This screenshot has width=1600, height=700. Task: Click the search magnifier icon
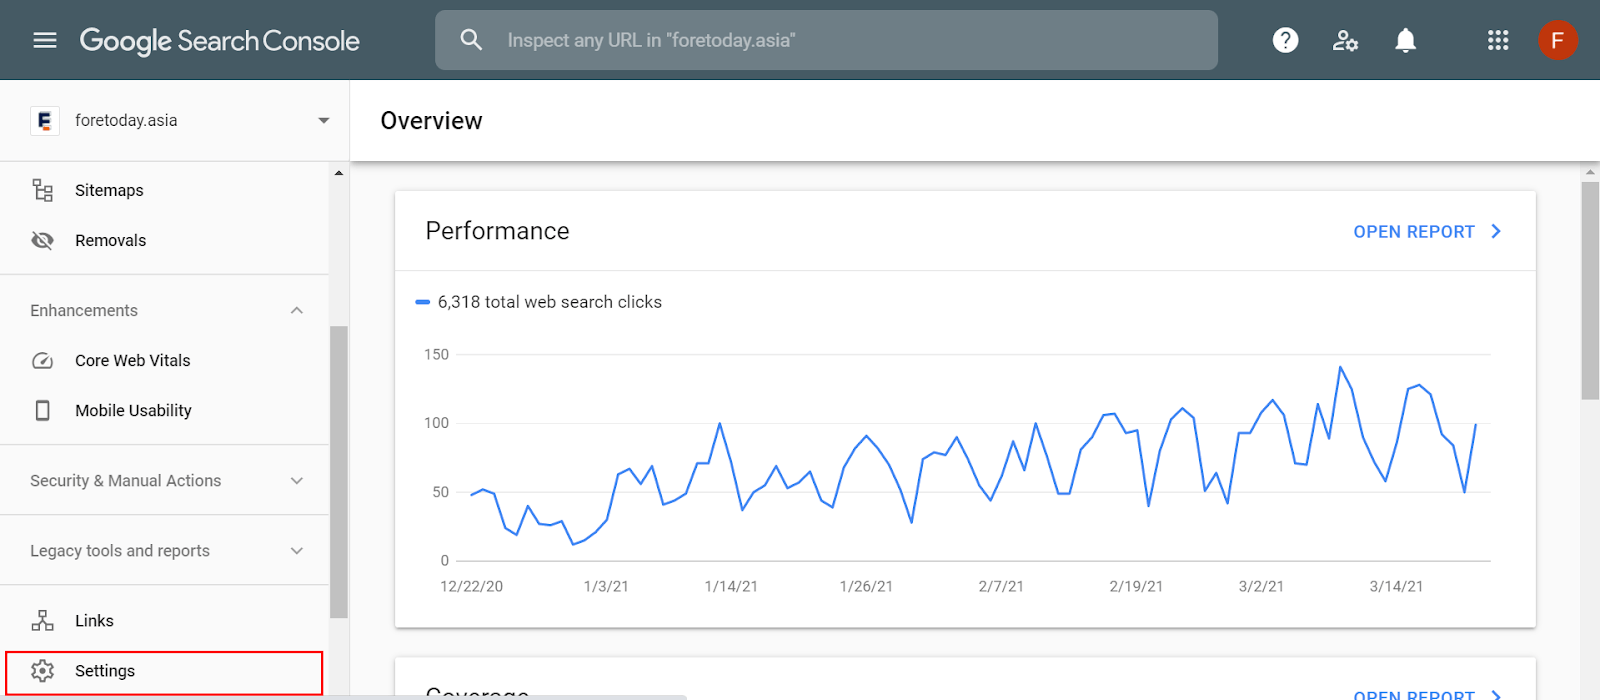tap(471, 40)
